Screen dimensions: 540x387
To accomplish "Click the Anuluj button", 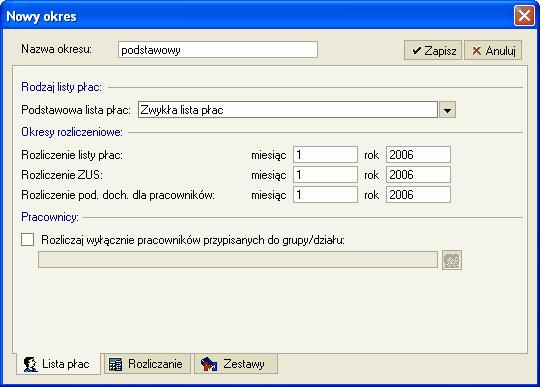I will [493, 51].
